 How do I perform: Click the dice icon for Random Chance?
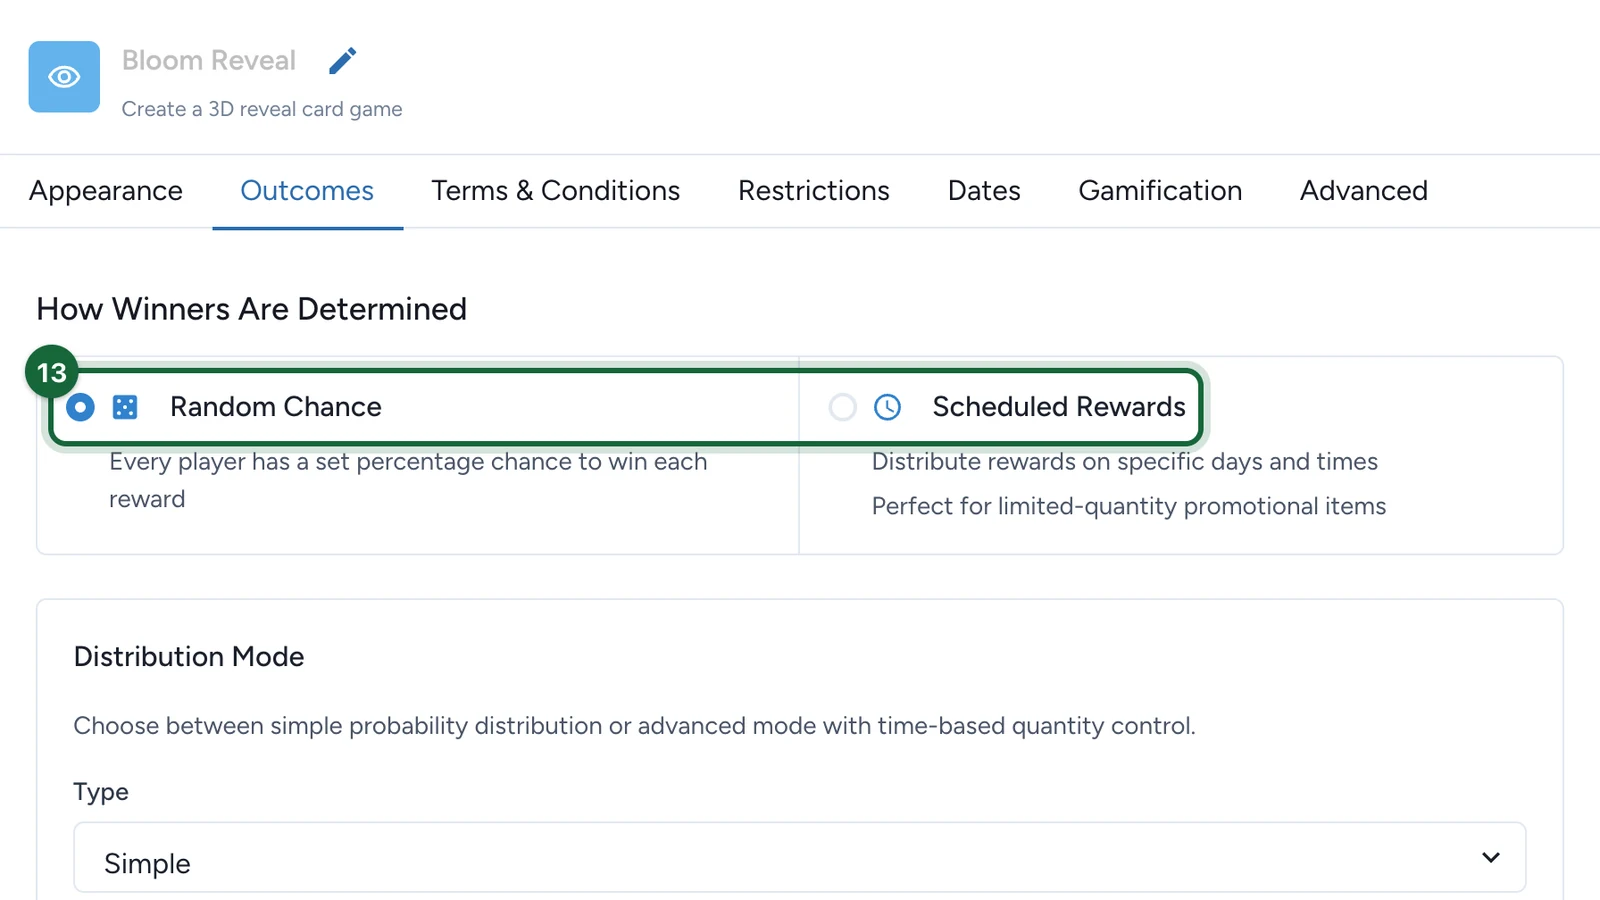pos(125,407)
